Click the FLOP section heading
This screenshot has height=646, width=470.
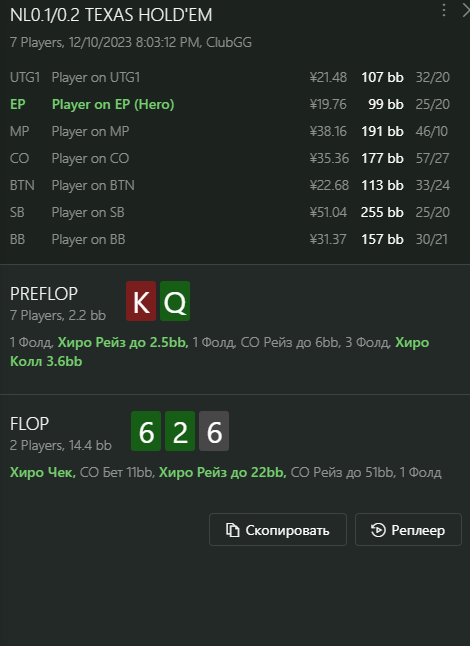pyautogui.click(x=29, y=424)
